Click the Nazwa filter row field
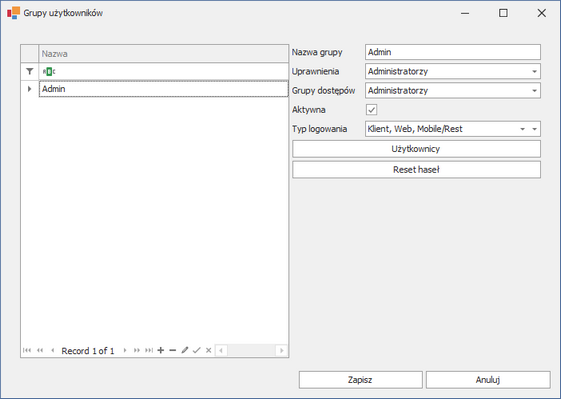This screenshot has width=561, height=399. pos(163,72)
